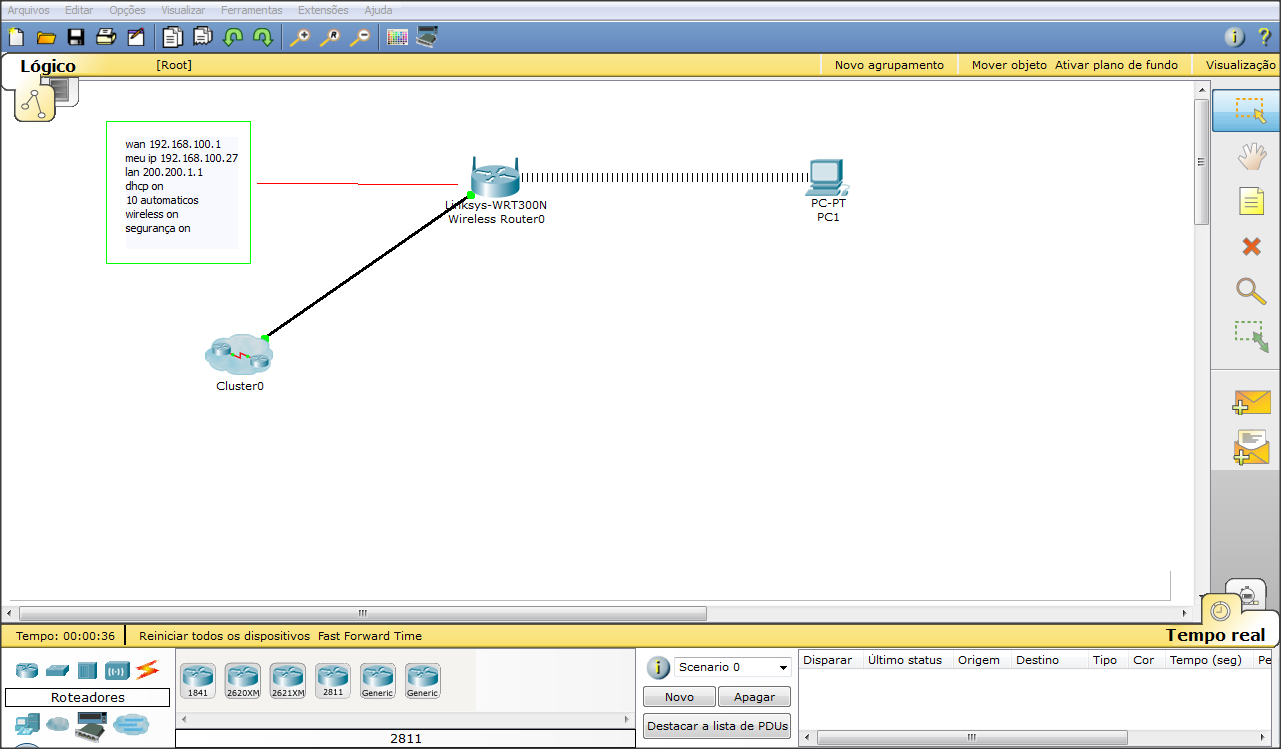Image resolution: width=1281 pixels, height=749 pixels.
Task: Choose the Wireless Devices category
Action: (117, 670)
